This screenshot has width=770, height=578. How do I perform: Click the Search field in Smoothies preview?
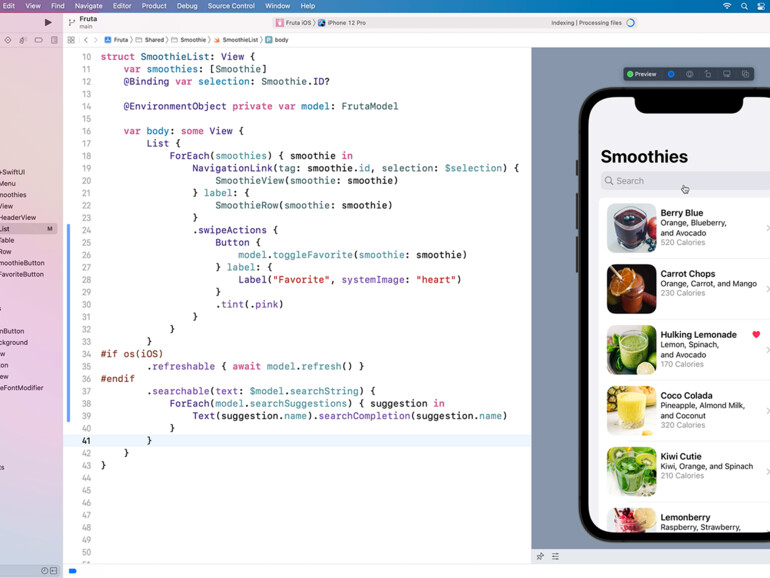coord(686,181)
